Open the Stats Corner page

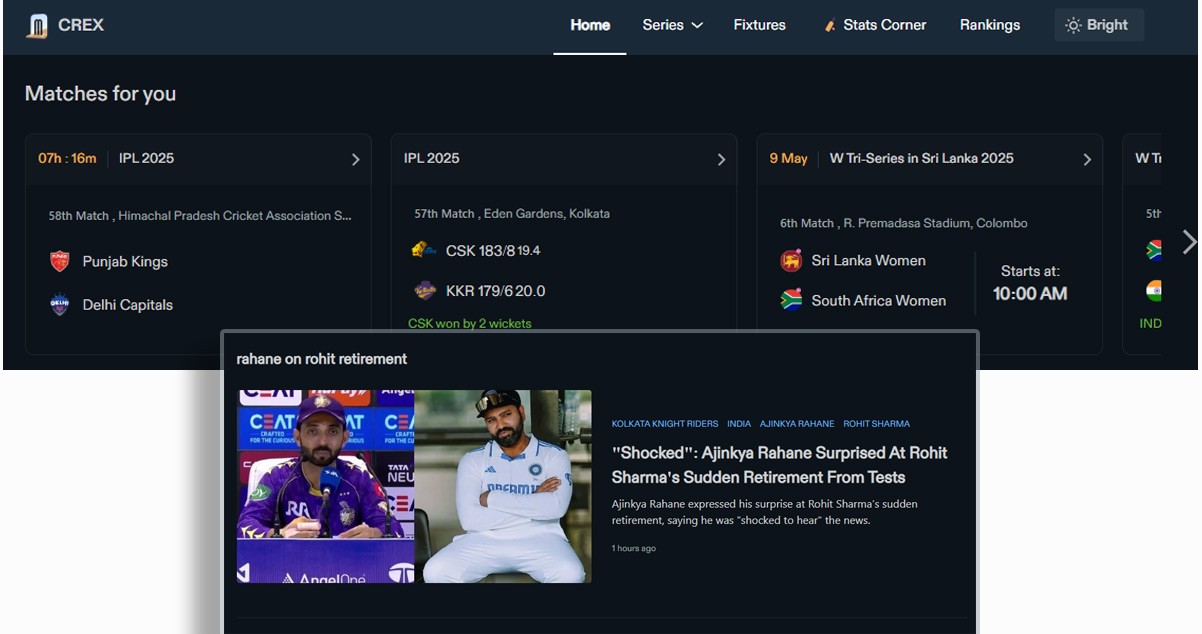(x=874, y=25)
